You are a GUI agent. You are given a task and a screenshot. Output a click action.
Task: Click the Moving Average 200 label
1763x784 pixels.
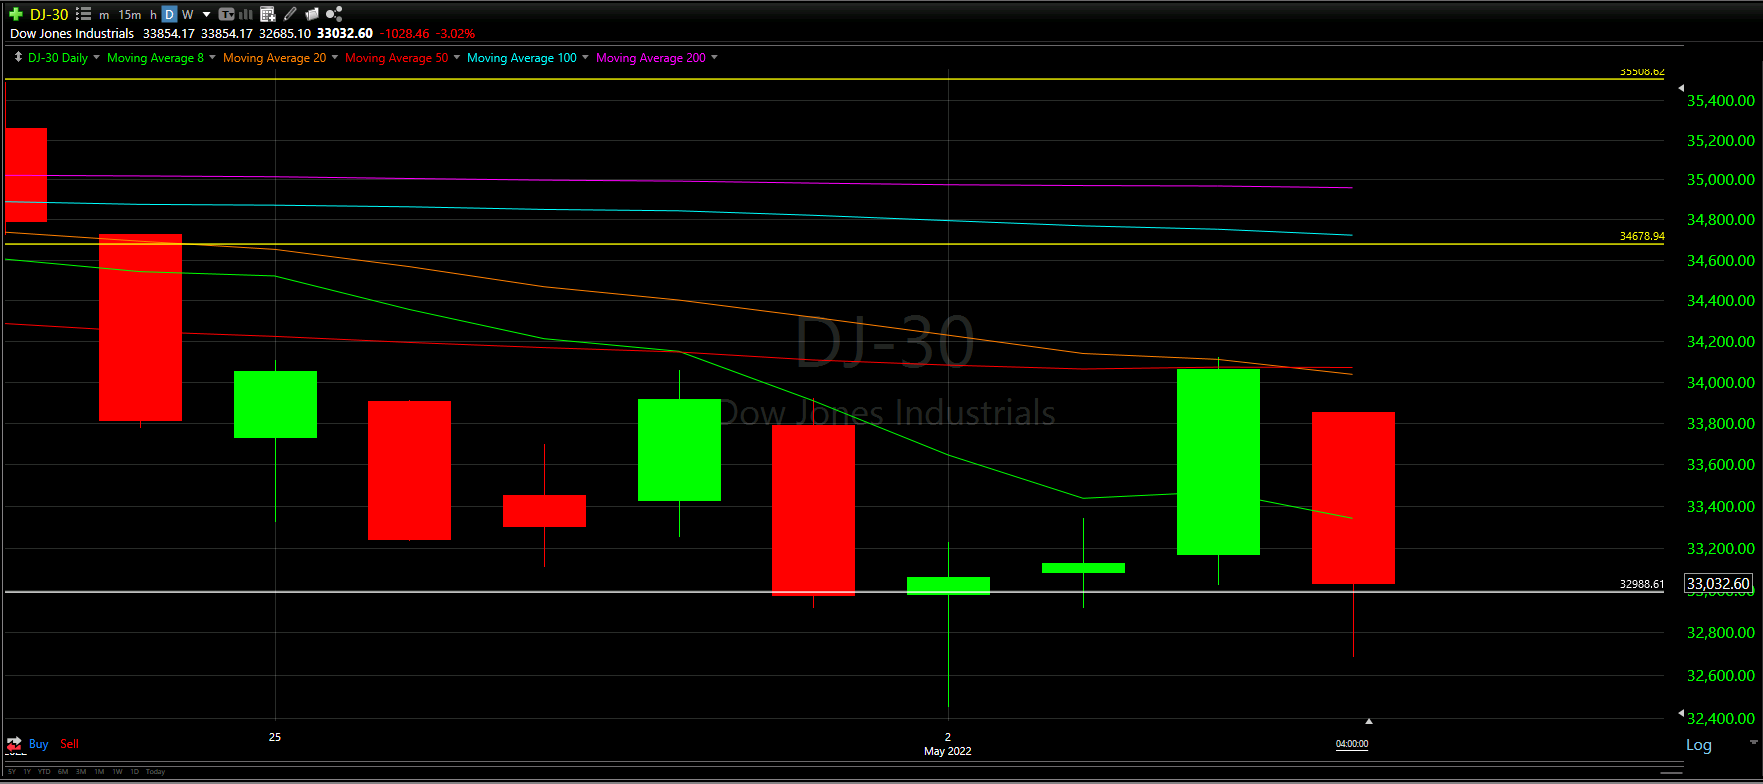click(651, 58)
